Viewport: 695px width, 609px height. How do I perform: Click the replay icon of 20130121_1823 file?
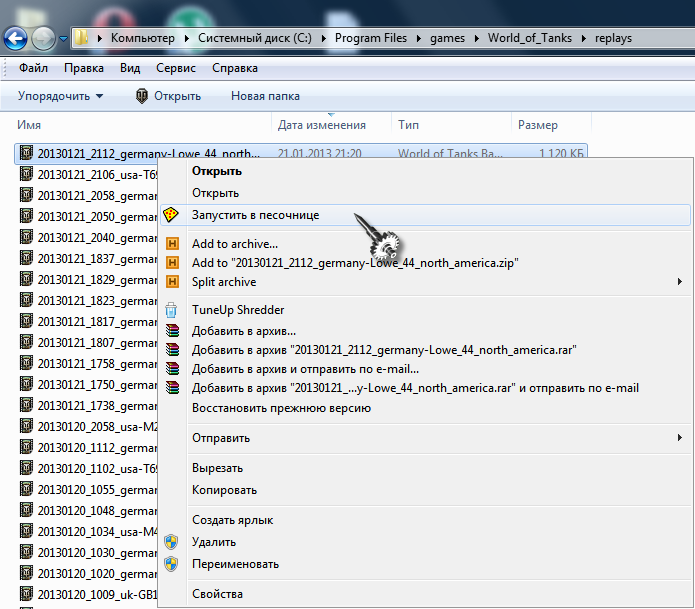[x=27, y=300]
